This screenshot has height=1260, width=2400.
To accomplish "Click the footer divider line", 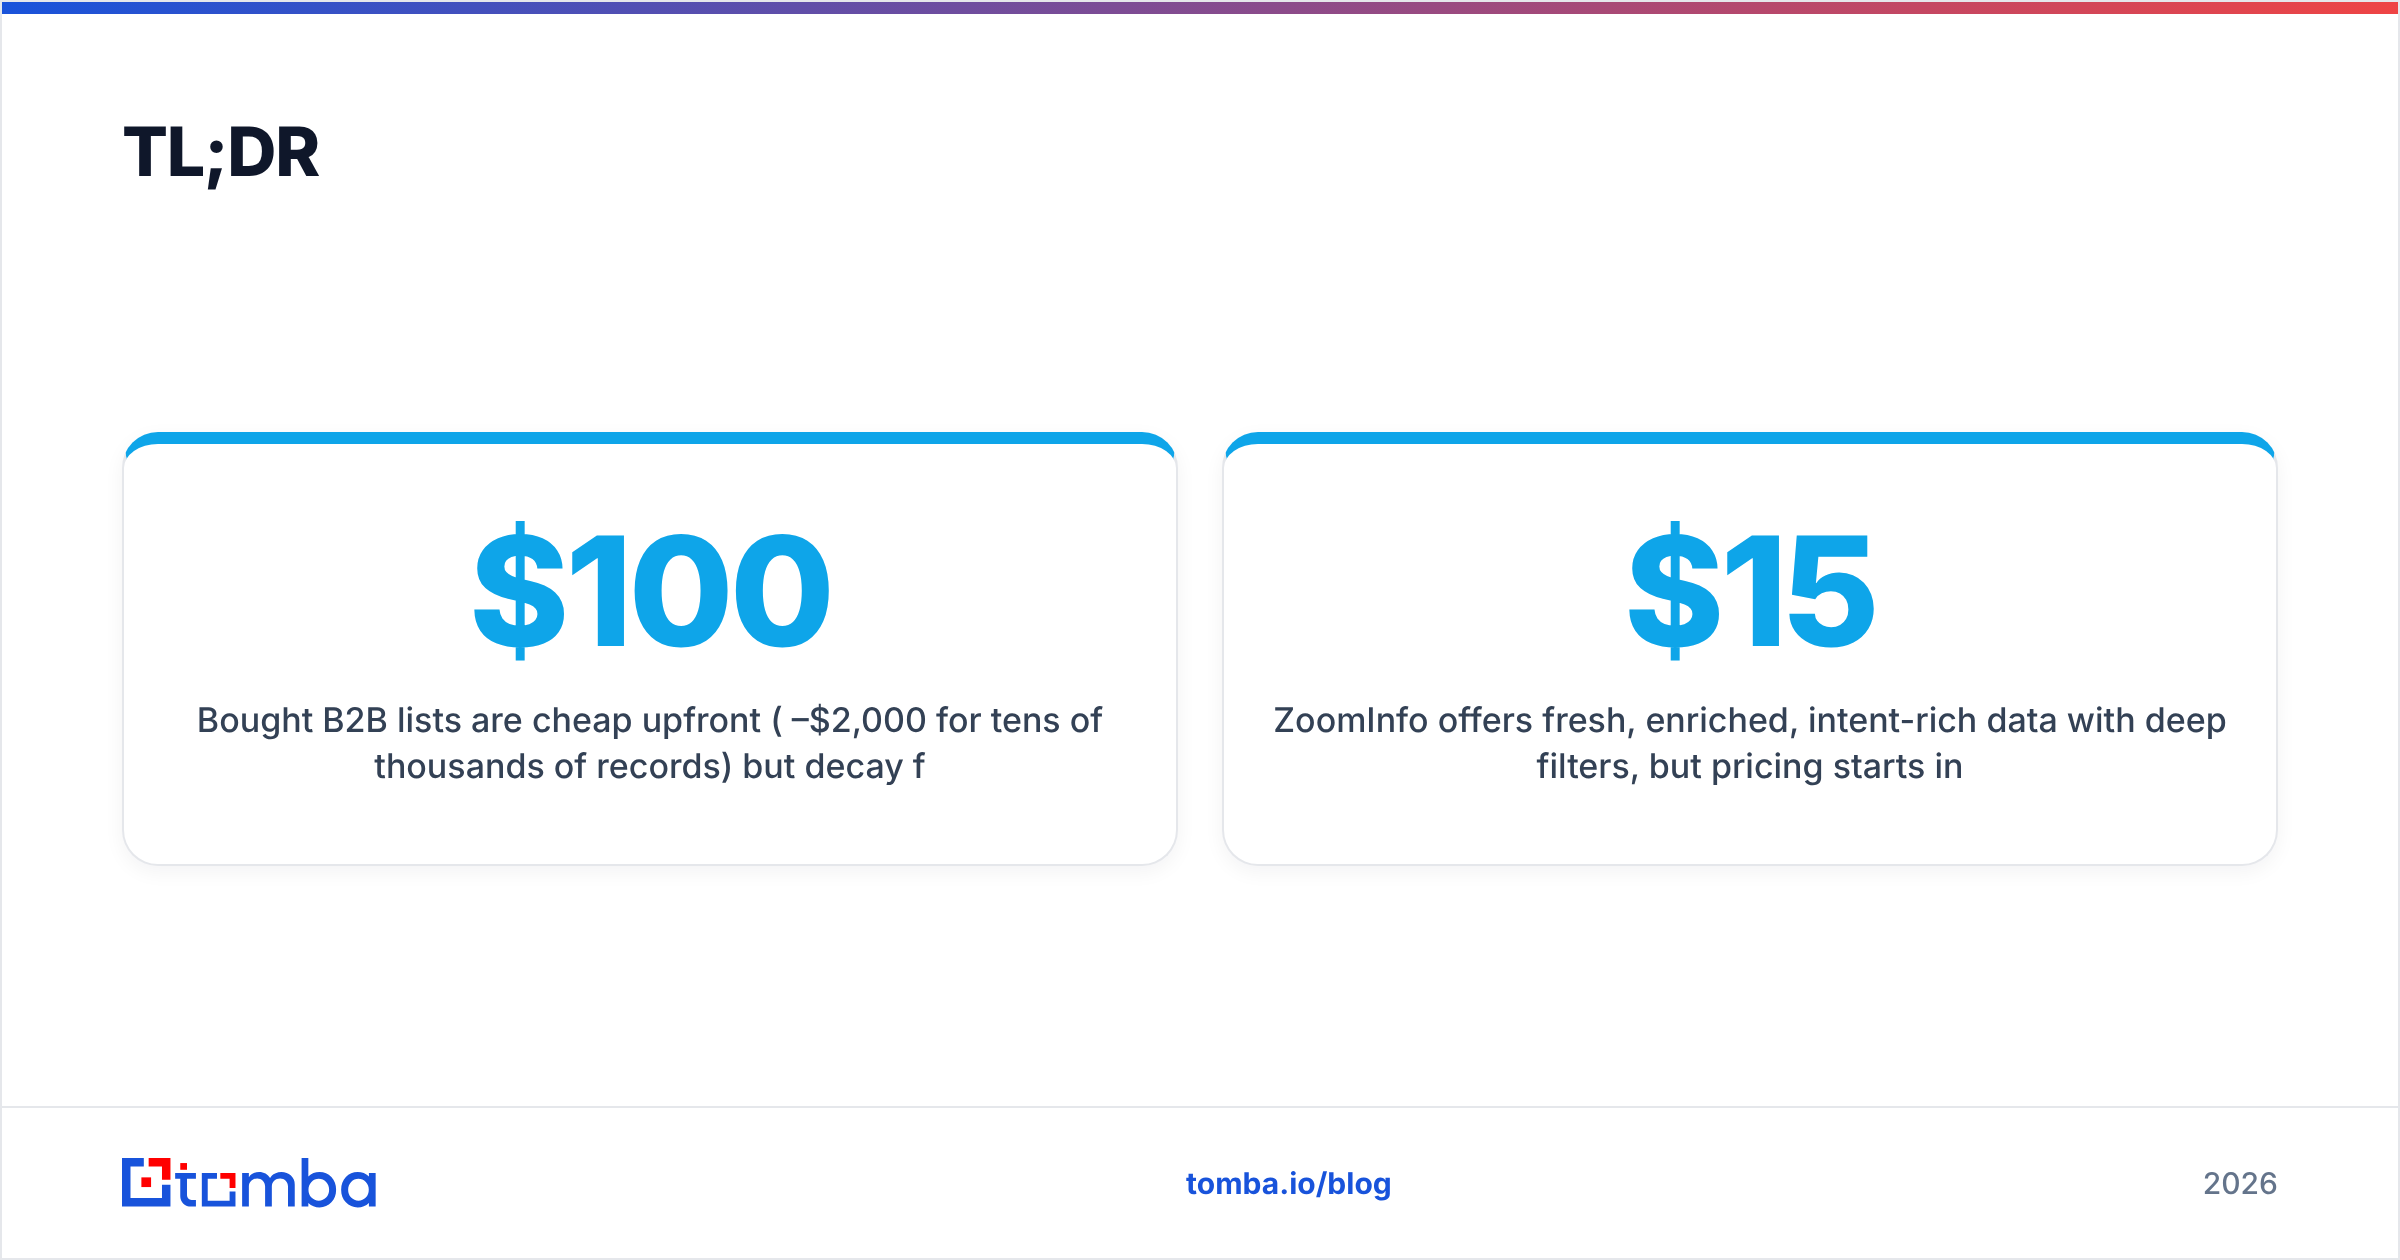I will 1200,1107.
